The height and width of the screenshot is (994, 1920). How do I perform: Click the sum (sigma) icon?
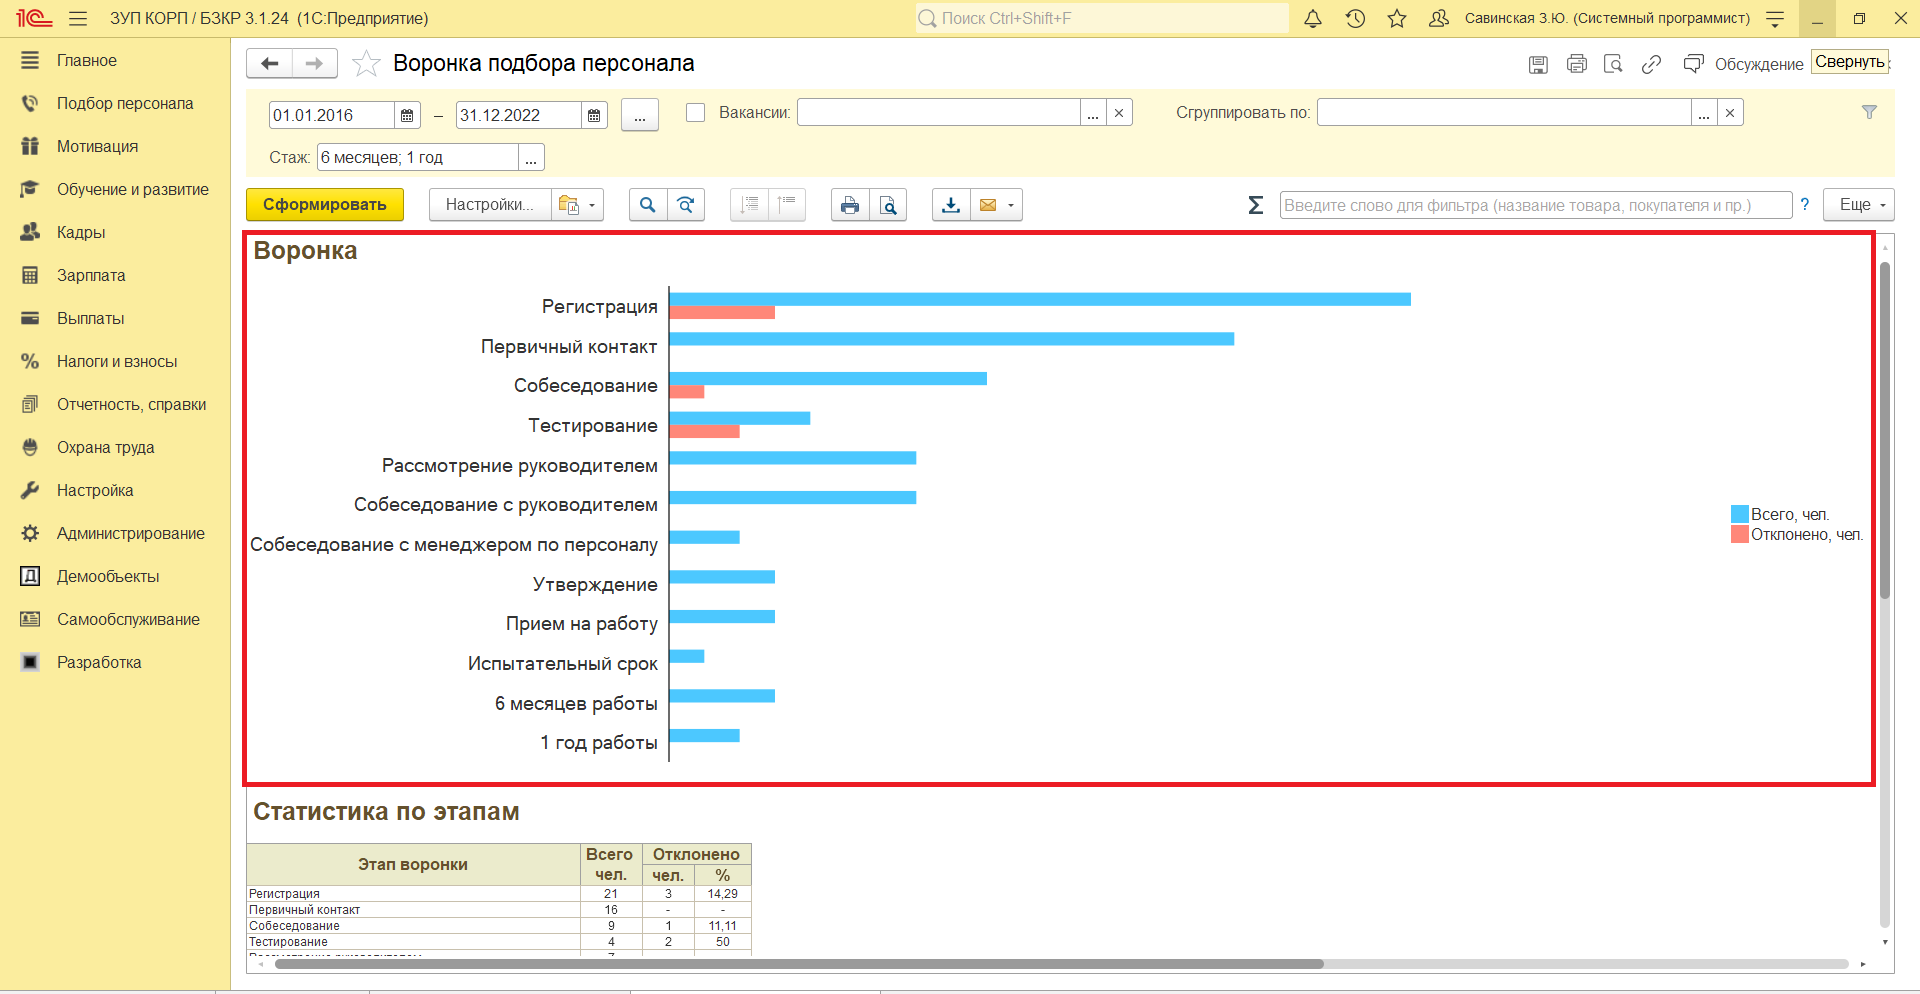[1256, 205]
